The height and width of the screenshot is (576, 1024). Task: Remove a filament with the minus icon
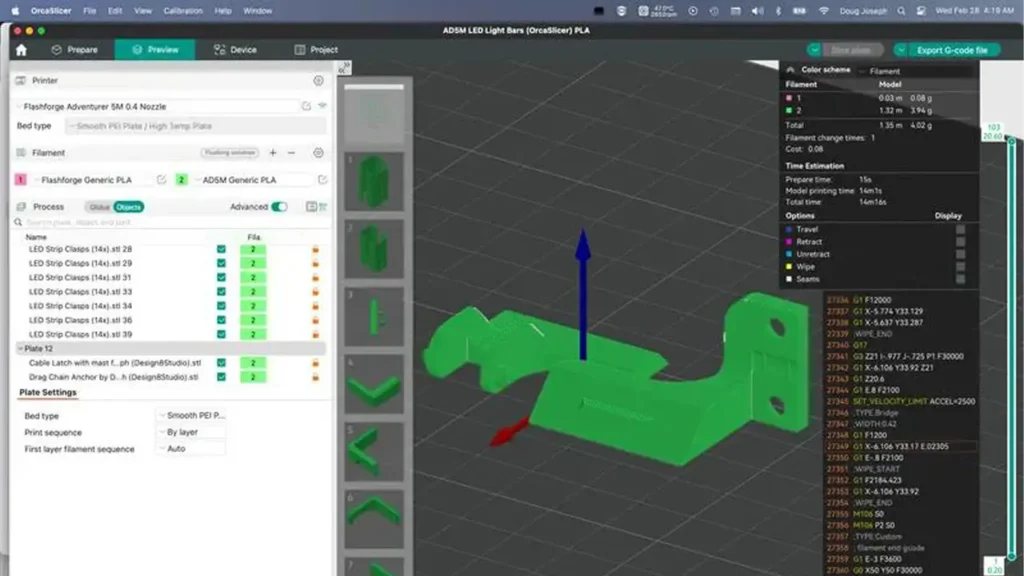[291, 153]
